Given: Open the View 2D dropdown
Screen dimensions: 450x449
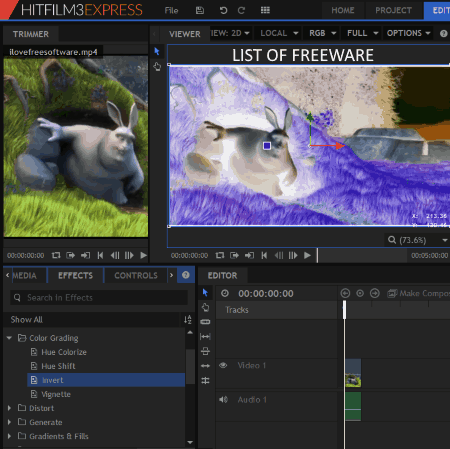Looking at the screenshot, I should (x=230, y=33).
